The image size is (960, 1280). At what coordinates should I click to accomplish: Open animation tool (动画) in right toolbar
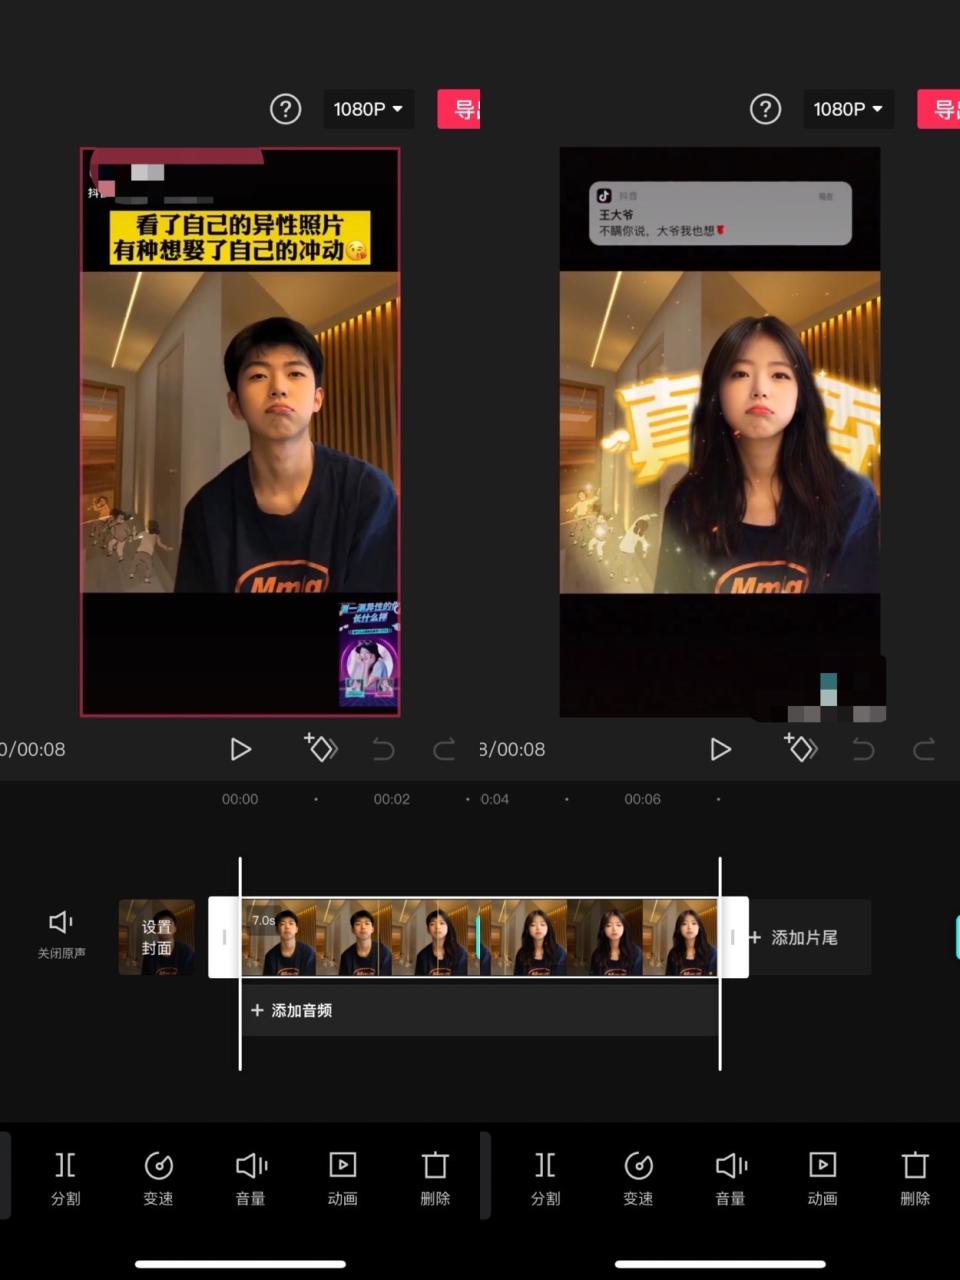(822, 1178)
